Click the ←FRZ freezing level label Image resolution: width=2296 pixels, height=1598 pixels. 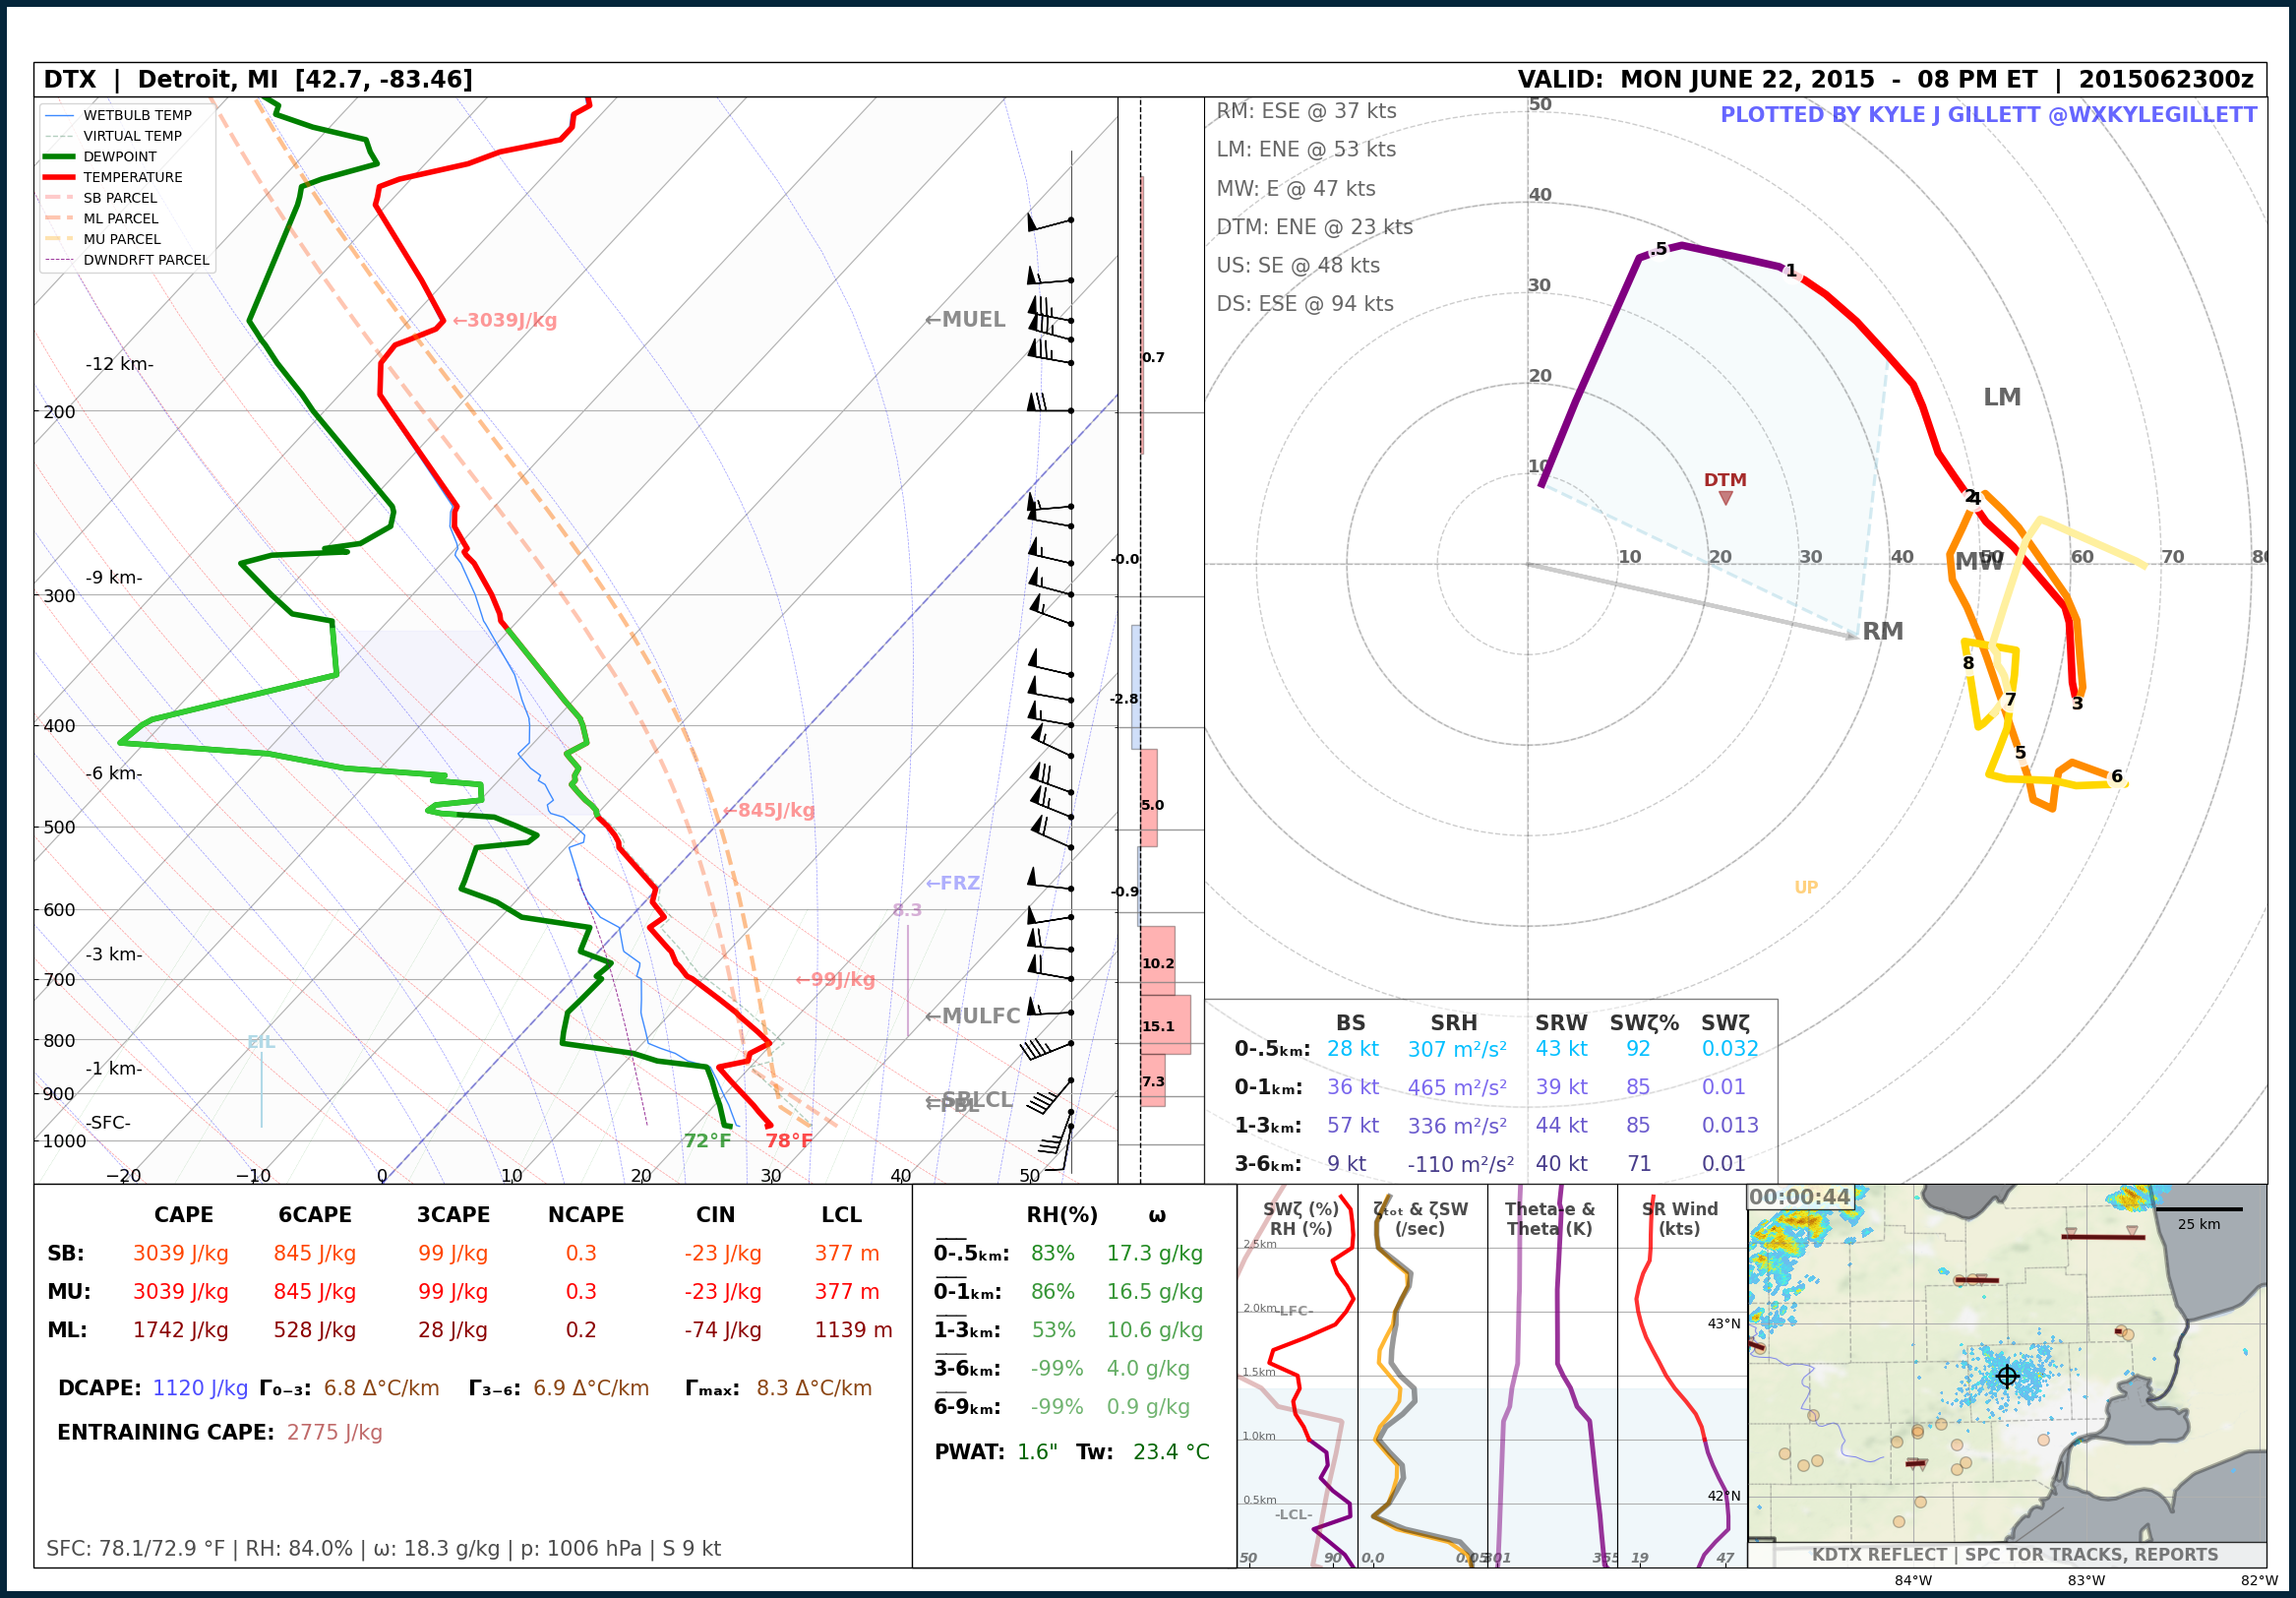click(952, 883)
